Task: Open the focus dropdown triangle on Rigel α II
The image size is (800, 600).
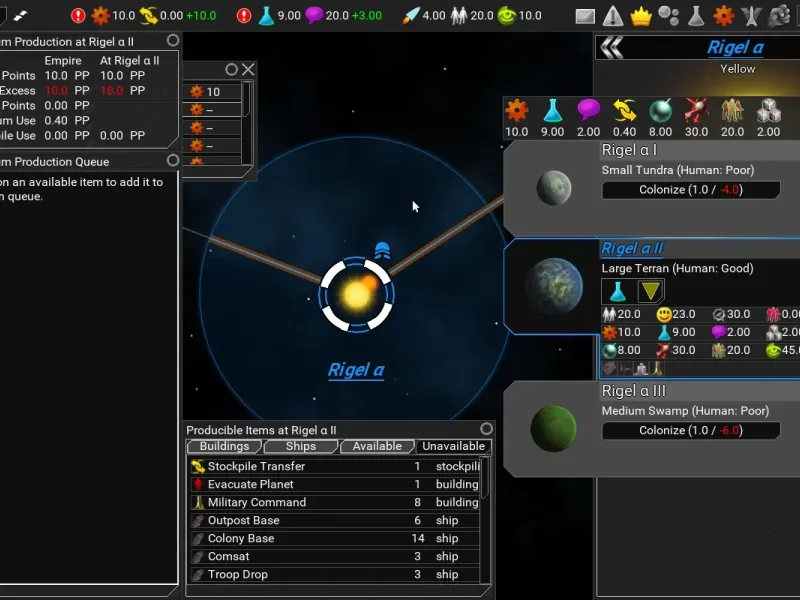Action: click(651, 291)
